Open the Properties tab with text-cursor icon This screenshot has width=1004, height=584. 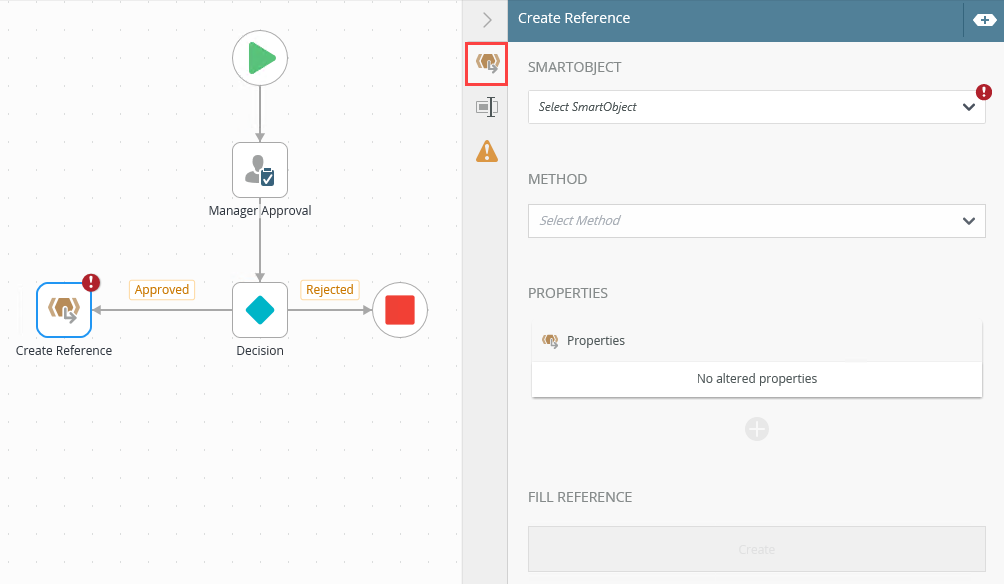pyautogui.click(x=487, y=107)
